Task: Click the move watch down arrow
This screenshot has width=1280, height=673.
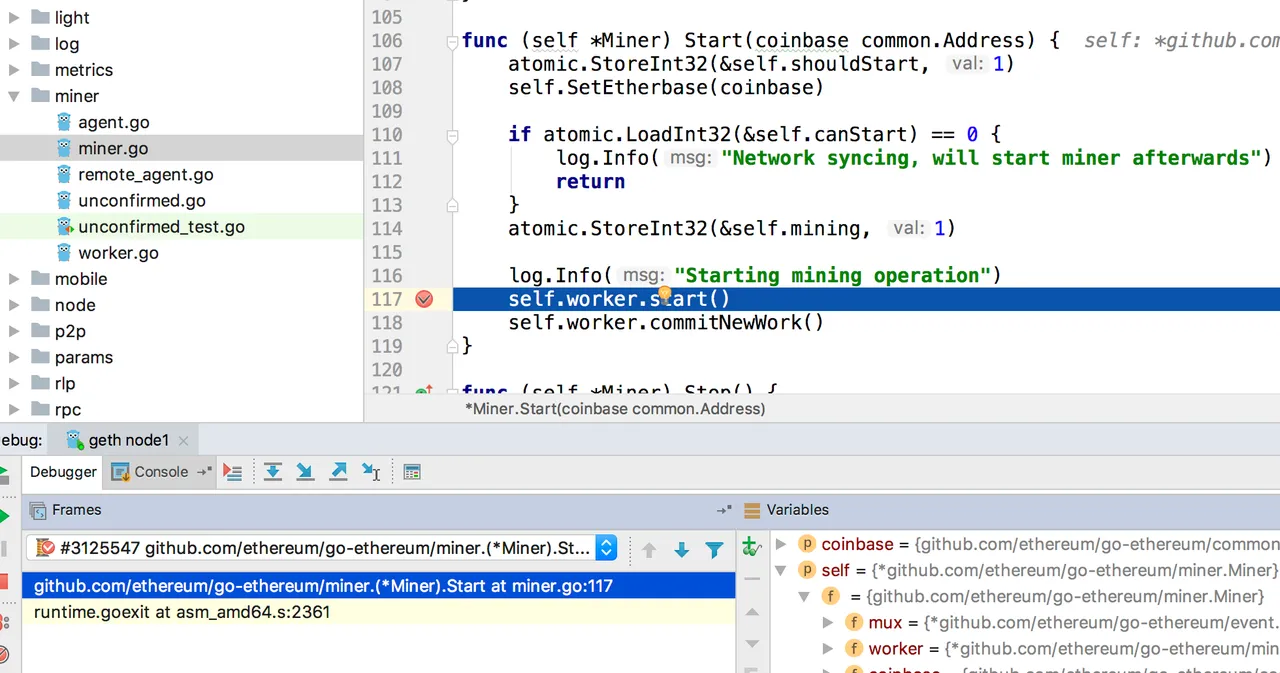Action: pyautogui.click(x=753, y=644)
